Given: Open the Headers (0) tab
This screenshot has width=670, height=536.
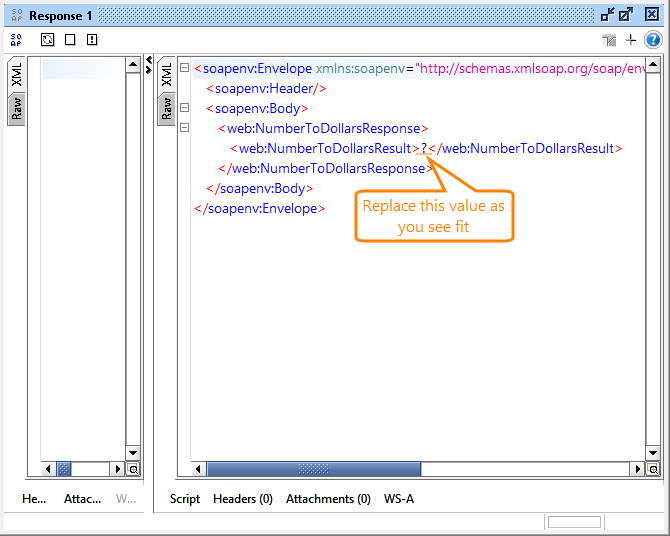Looking at the screenshot, I should coord(243,499).
